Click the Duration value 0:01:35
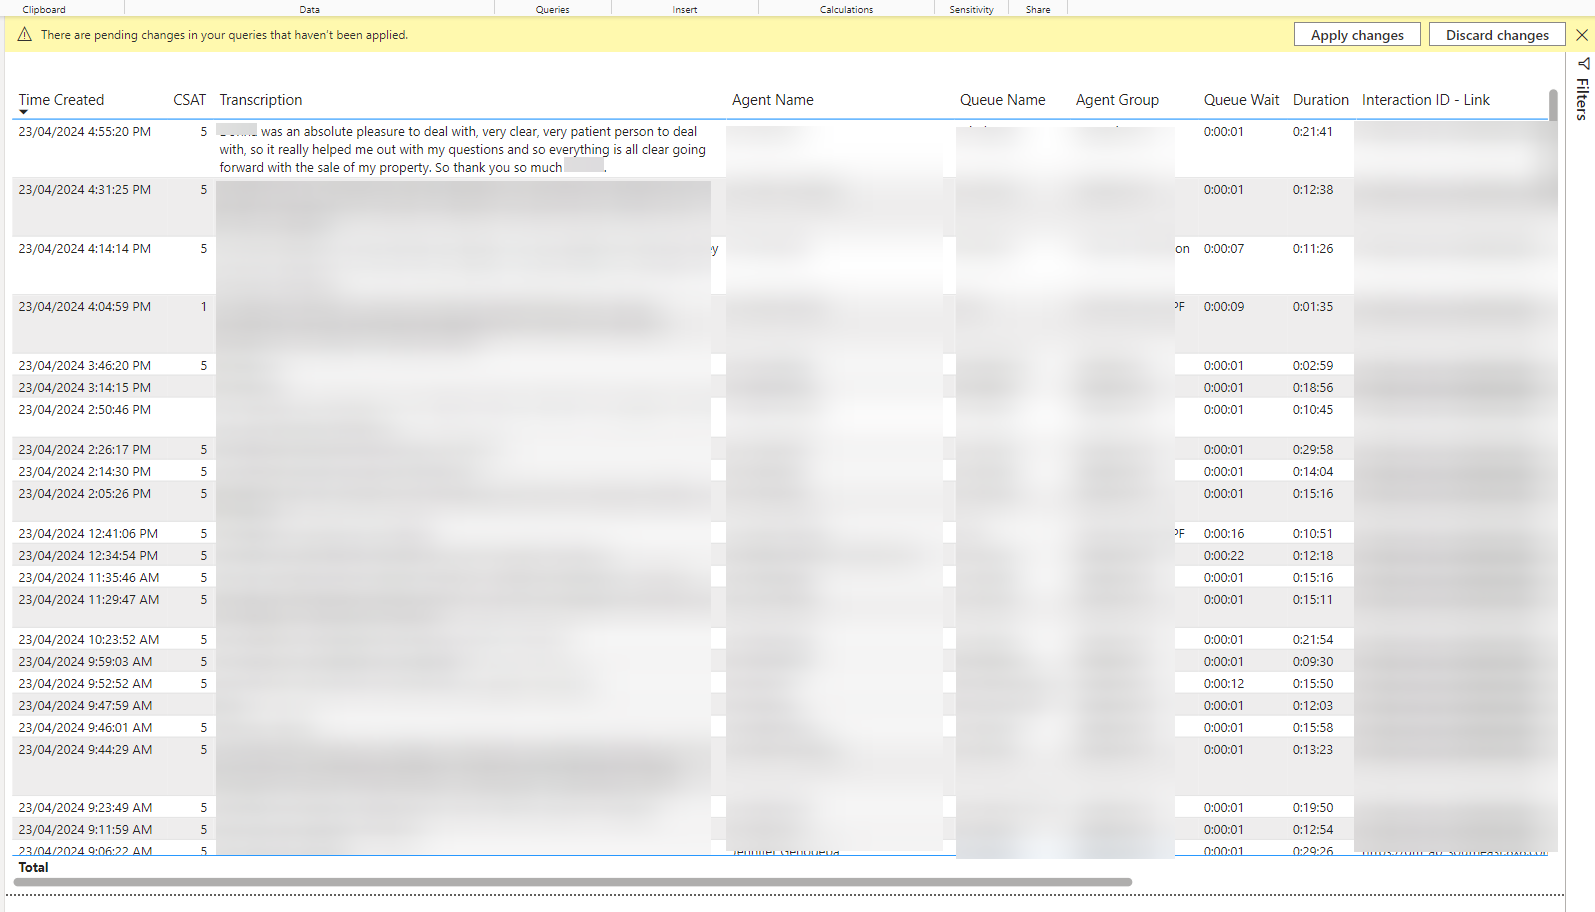This screenshot has height=912, width=1595. [1313, 307]
